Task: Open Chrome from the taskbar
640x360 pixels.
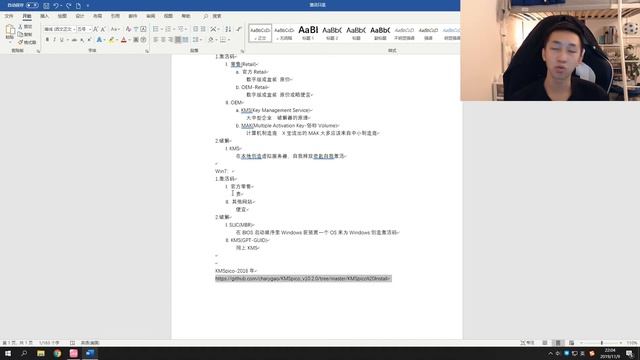Action: pos(57,353)
